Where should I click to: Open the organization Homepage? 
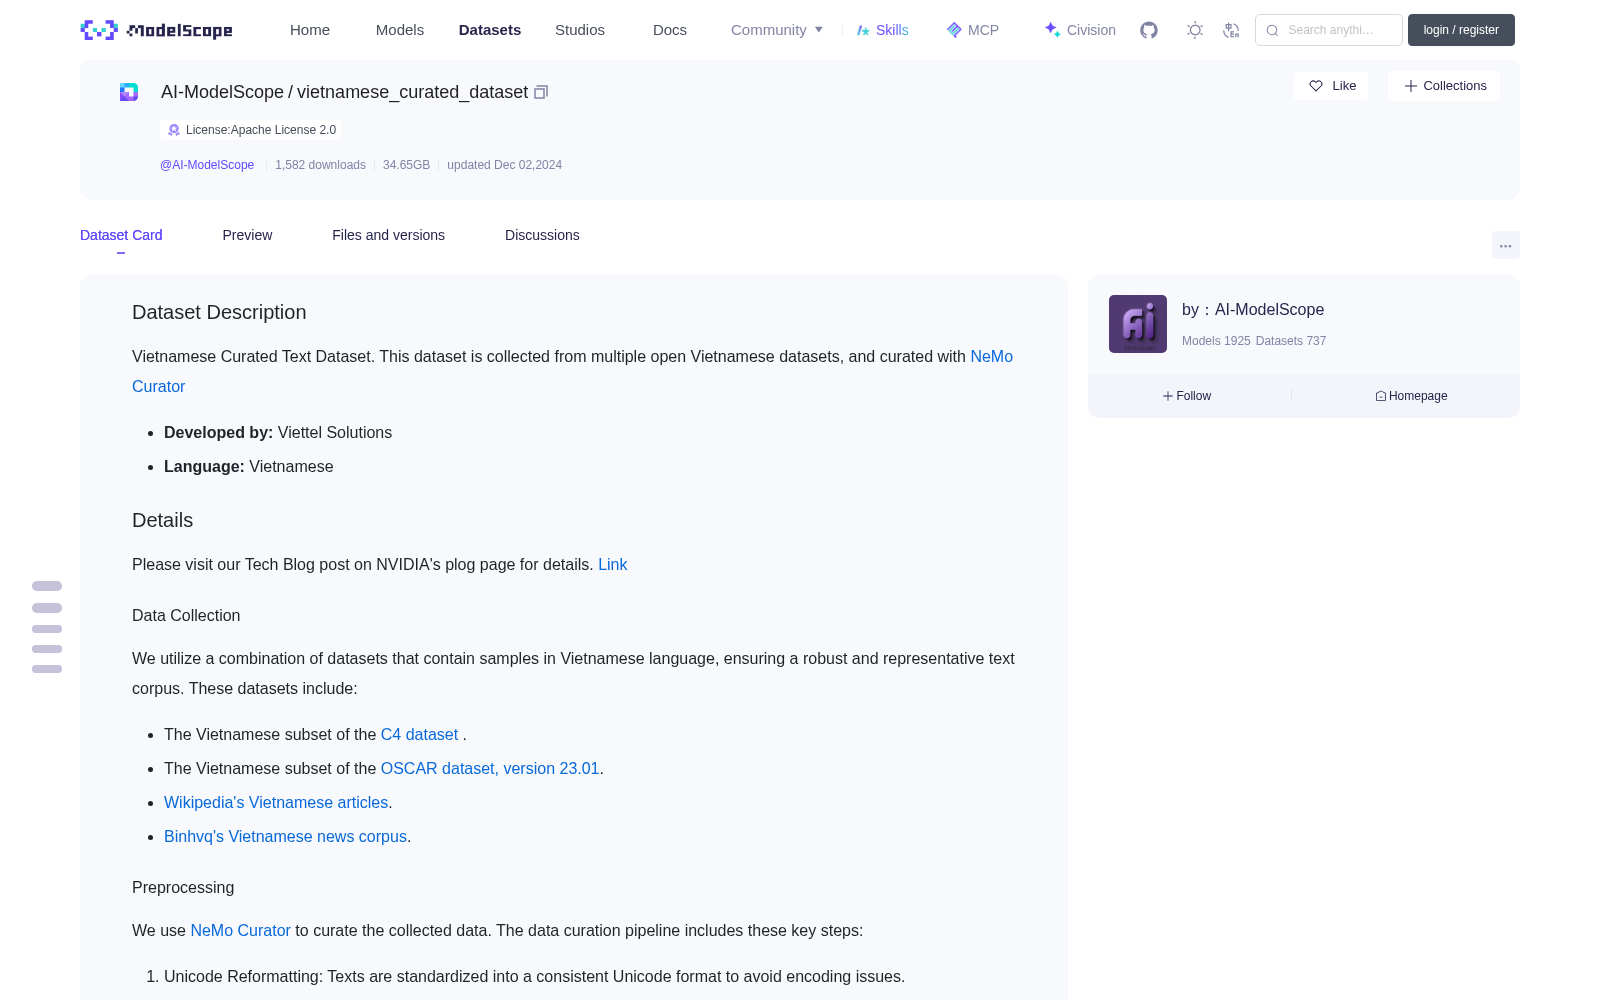pos(1411,396)
